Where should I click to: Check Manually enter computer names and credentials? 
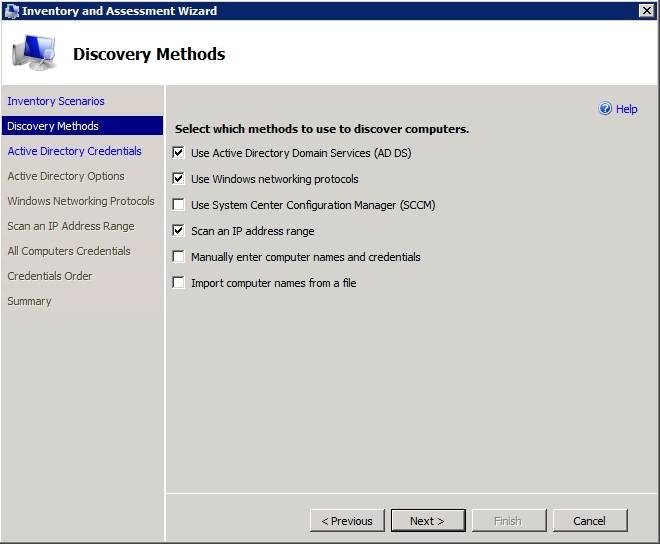[x=178, y=257]
